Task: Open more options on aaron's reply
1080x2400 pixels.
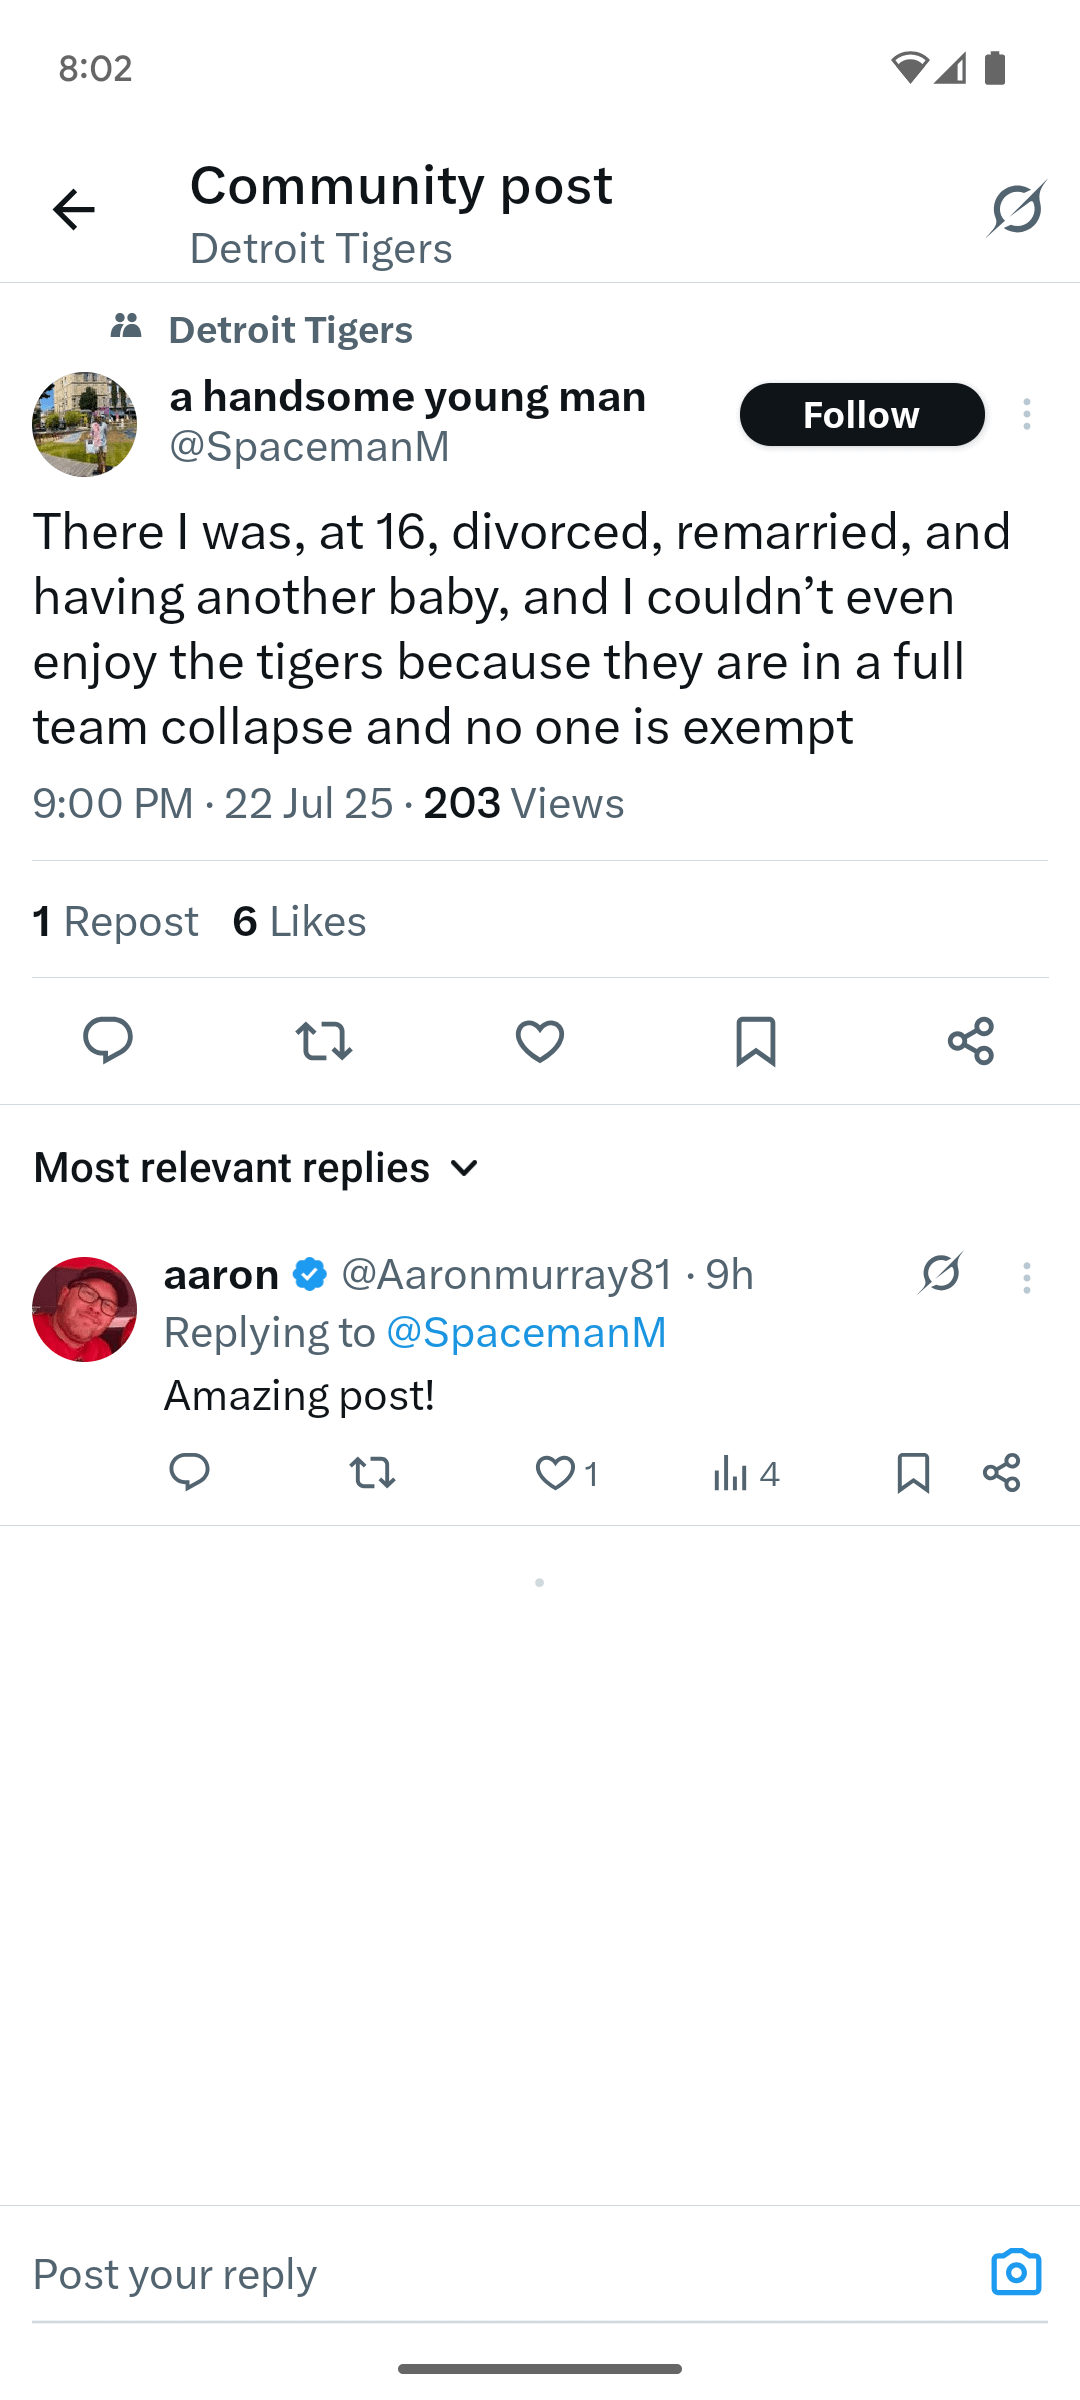Action: coord(1026,1277)
